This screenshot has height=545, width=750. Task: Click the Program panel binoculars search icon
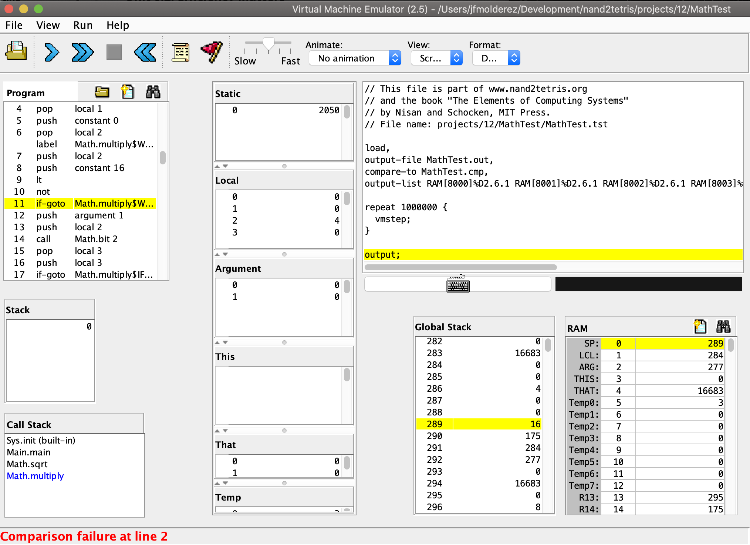(154, 92)
